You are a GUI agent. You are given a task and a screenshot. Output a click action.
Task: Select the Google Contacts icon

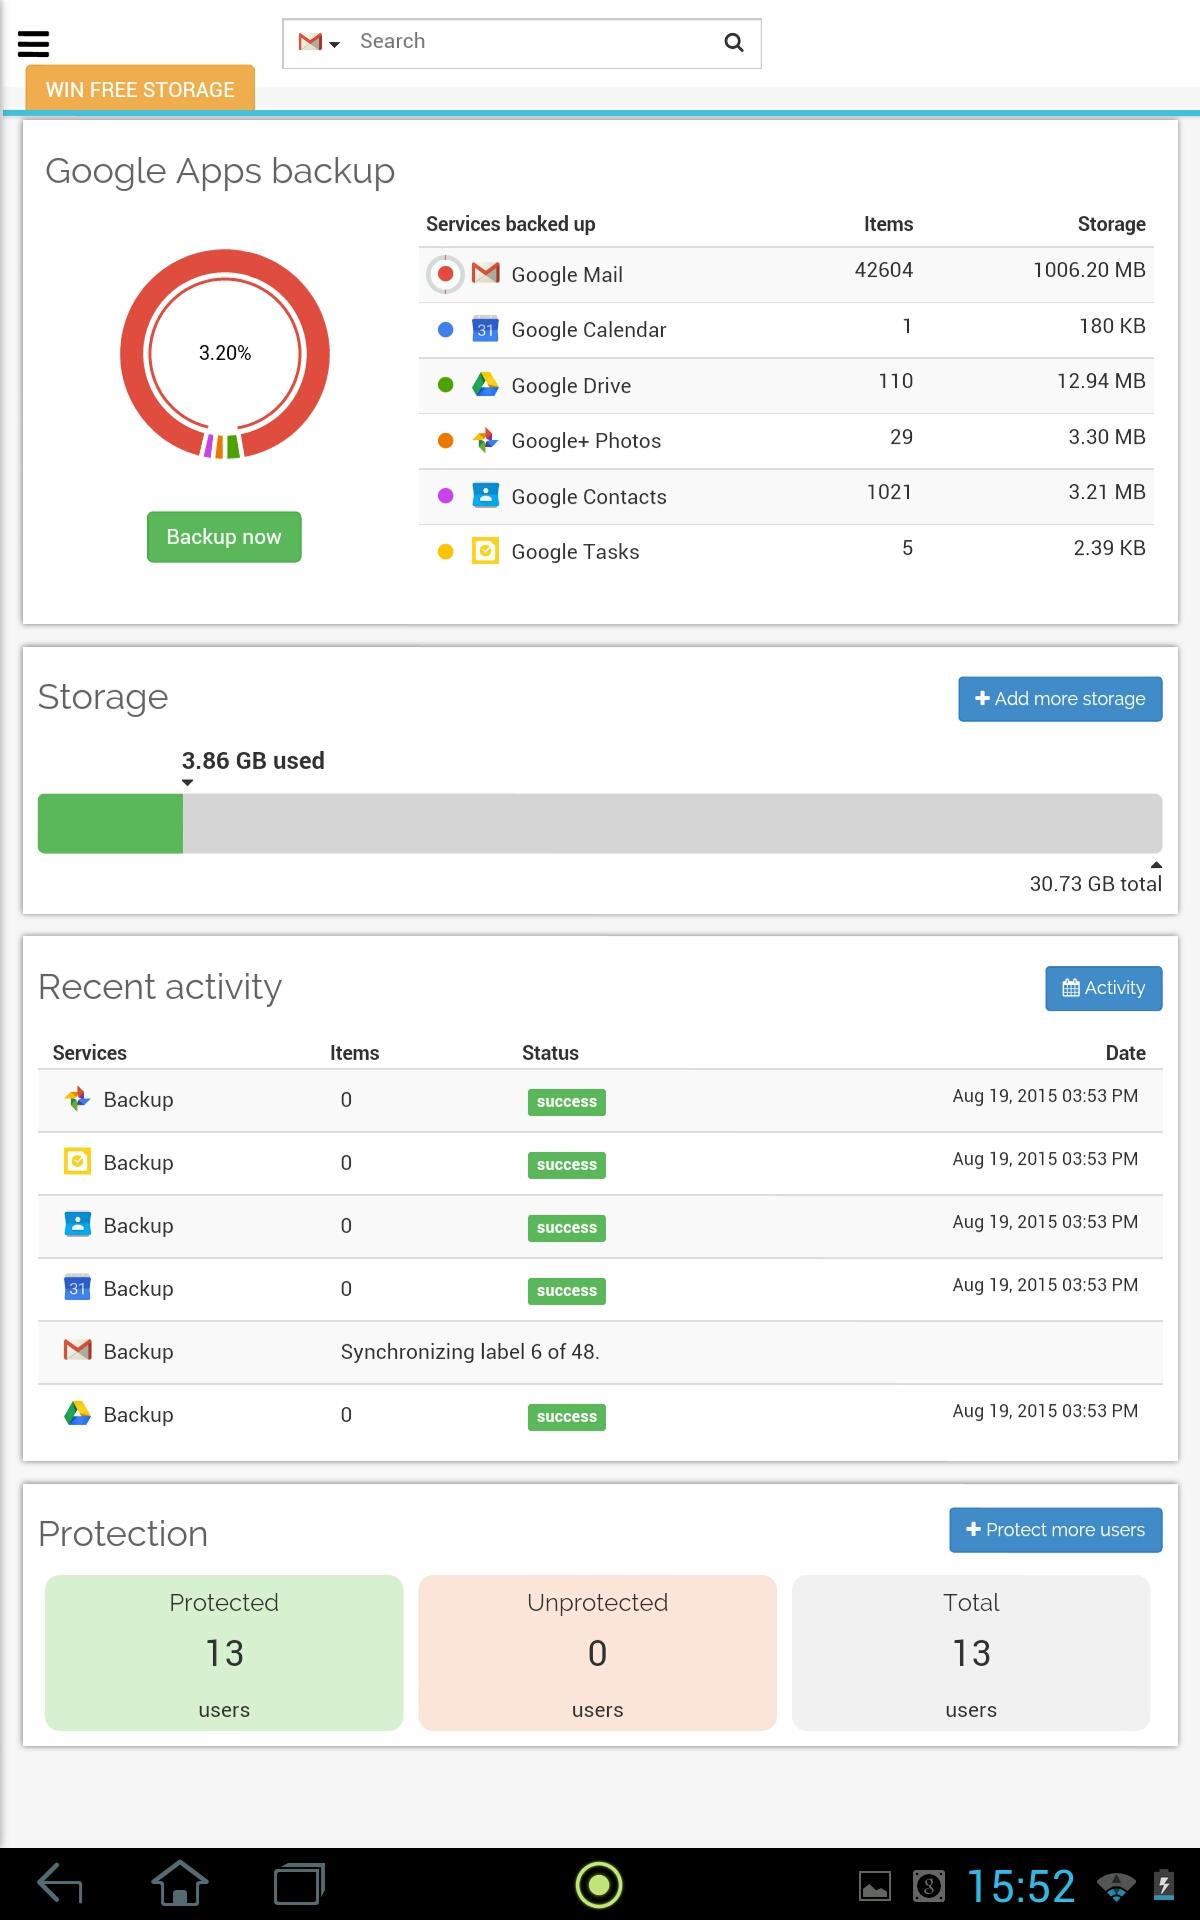[x=485, y=495]
